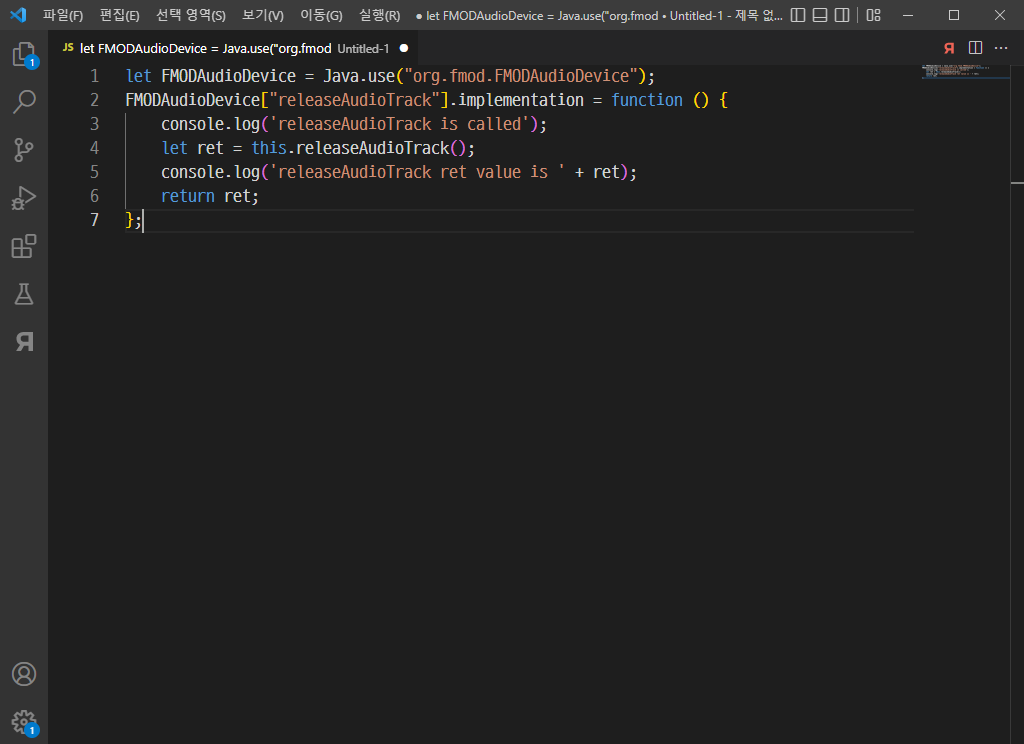Open the Extensions view
This screenshot has height=744, width=1024.
(x=23, y=246)
